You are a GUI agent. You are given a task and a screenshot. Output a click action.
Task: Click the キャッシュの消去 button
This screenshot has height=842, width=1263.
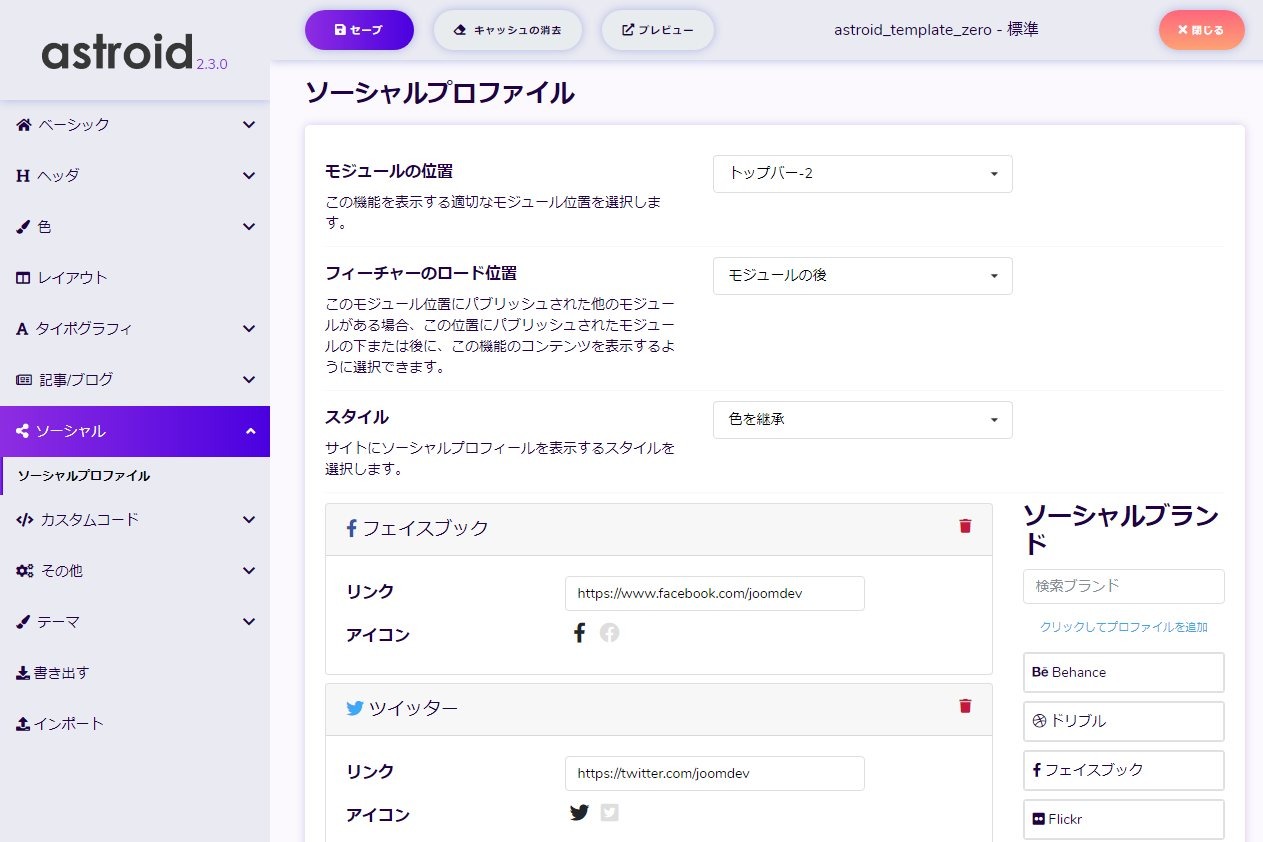pyautogui.click(x=507, y=30)
